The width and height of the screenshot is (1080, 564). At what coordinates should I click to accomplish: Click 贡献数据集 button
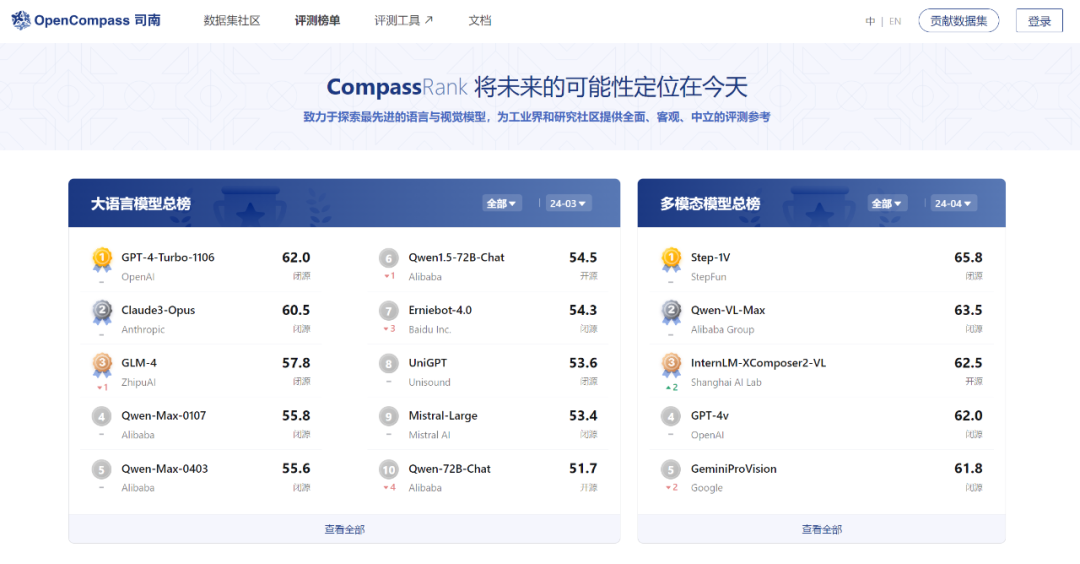959,21
